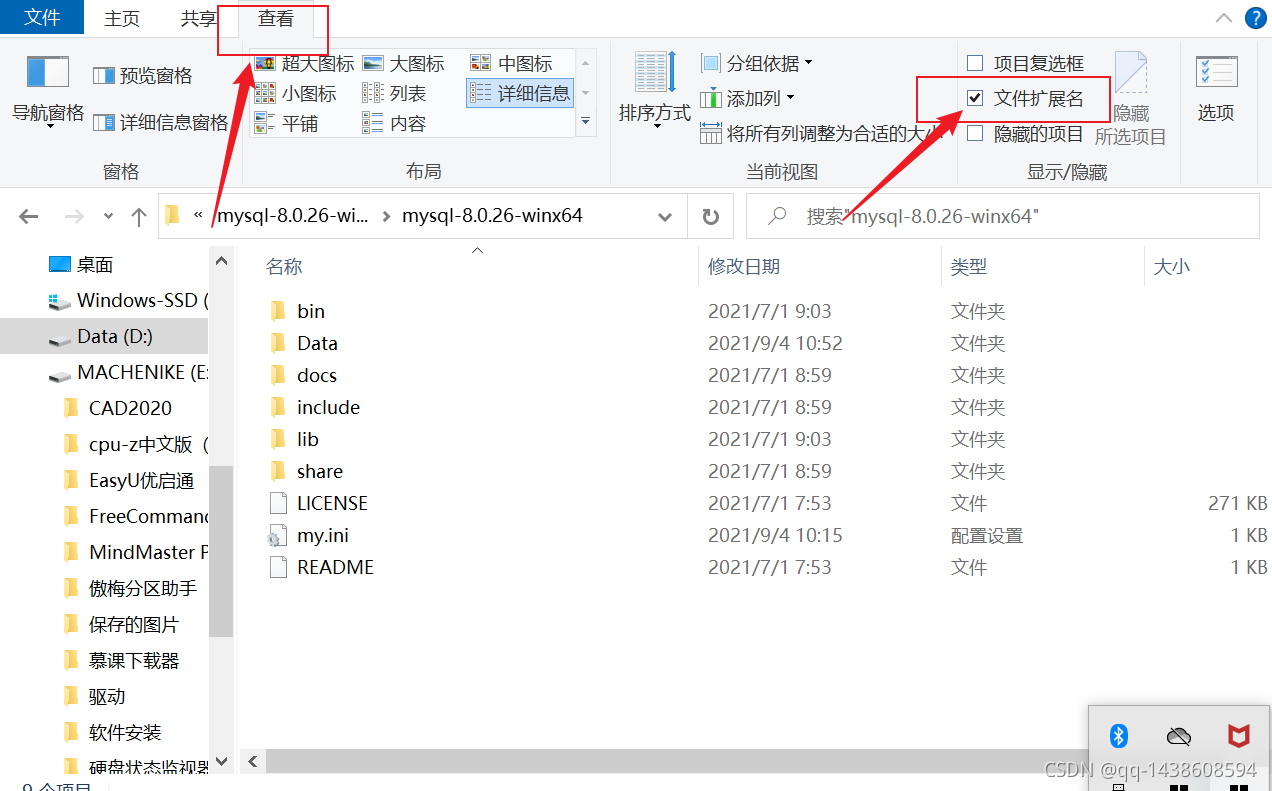Click the search box for mysql-8.0.26-winx64
Image resolution: width=1272 pixels, height=791 pixels.
point(1003,216)
